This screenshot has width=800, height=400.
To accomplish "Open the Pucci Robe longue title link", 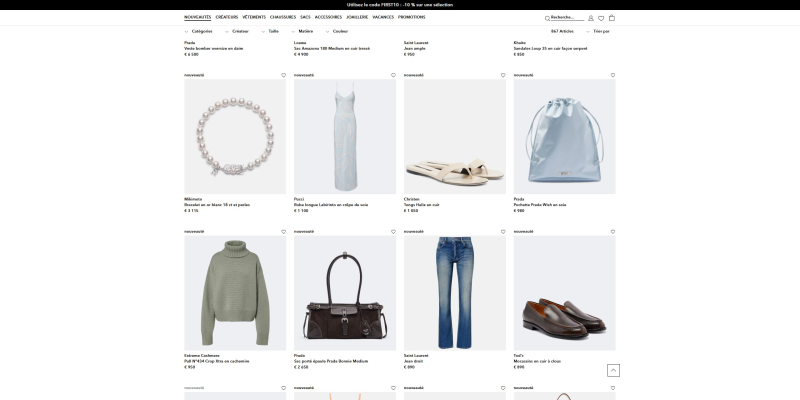I will tap(331, 205).
